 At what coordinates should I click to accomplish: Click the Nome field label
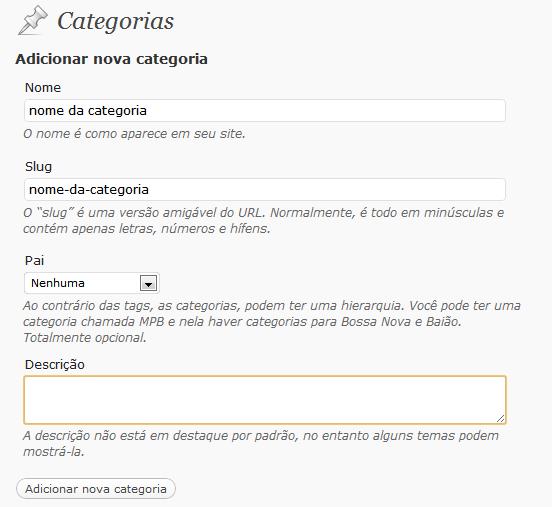point(43,87)
